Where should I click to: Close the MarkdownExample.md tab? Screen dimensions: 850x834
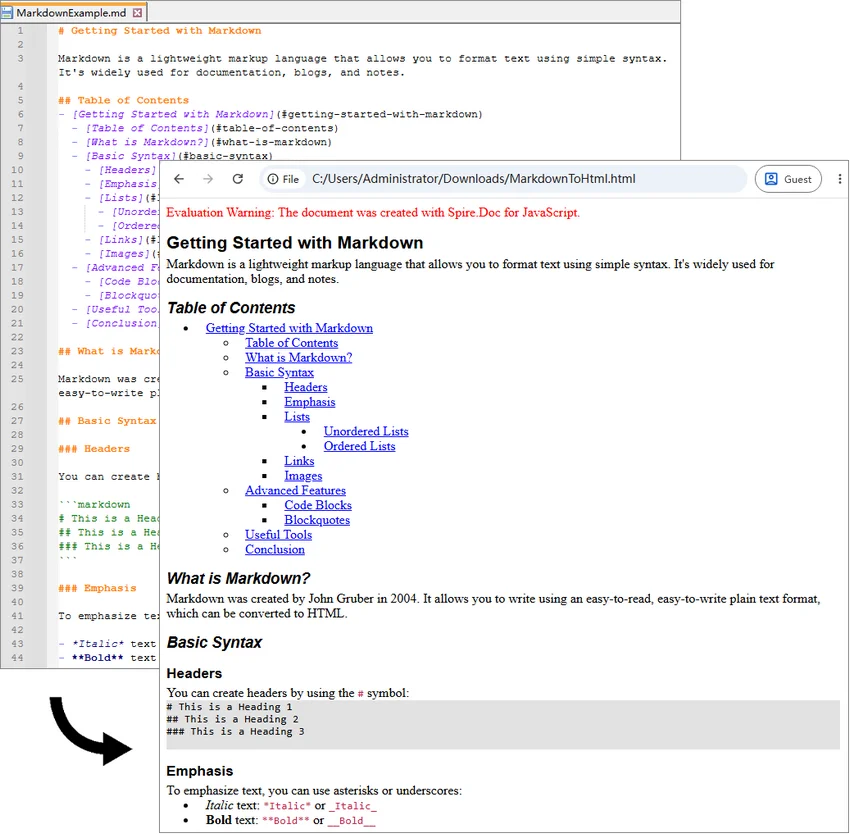(x=138, y=12)
